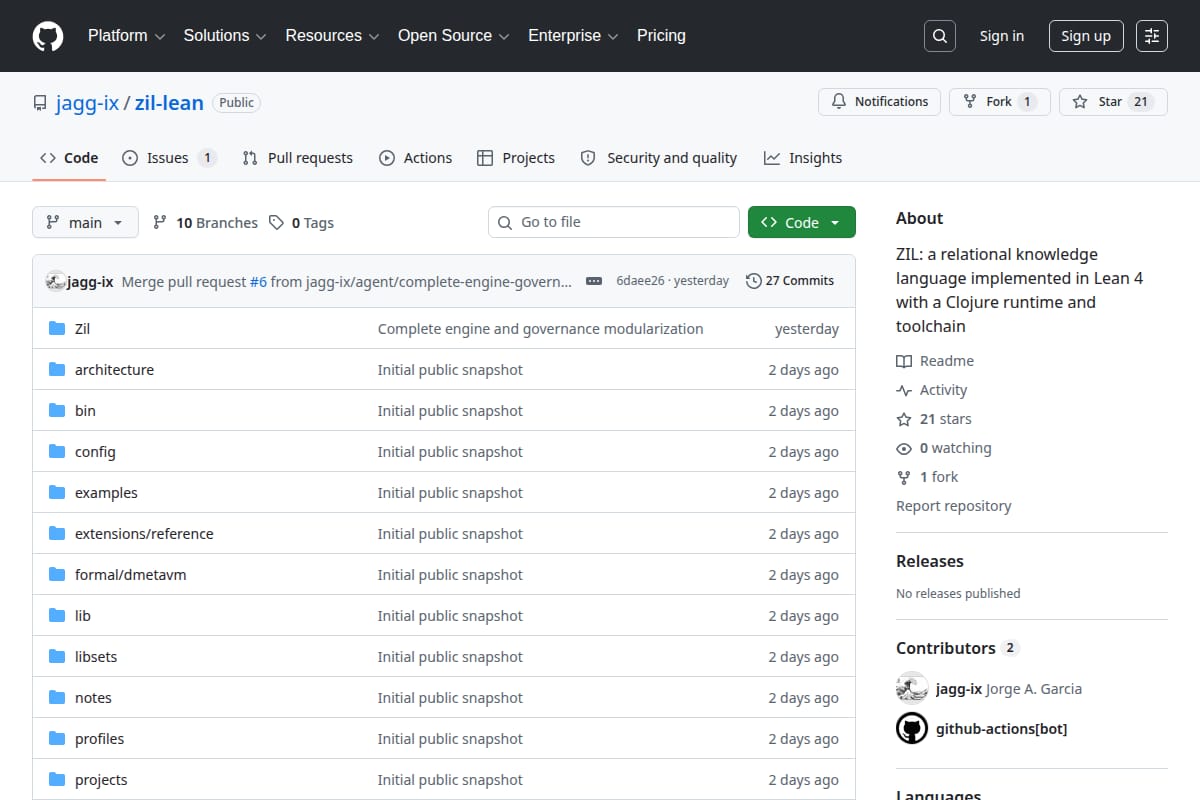Open the Insights tab

tap(803, 158)
